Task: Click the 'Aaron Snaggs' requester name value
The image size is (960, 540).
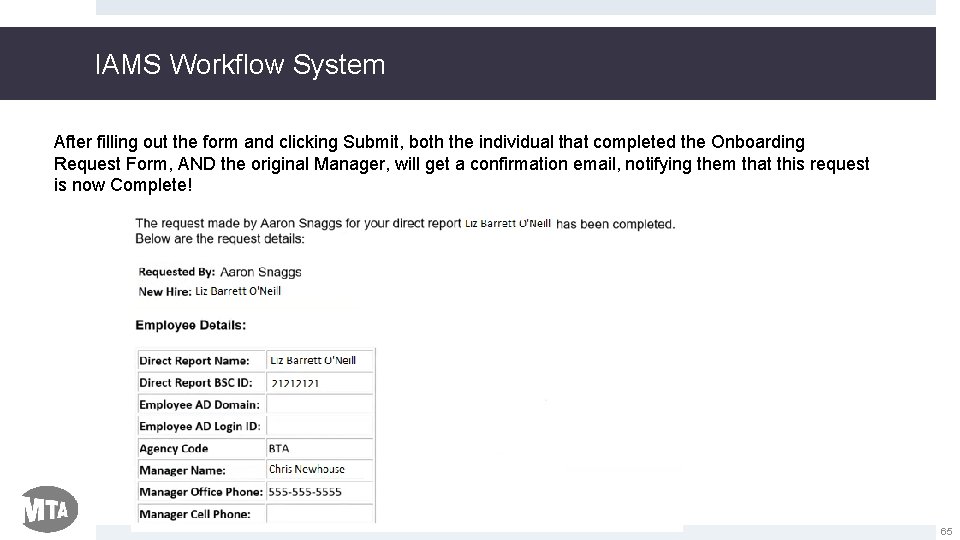Action: coord(261,272)
